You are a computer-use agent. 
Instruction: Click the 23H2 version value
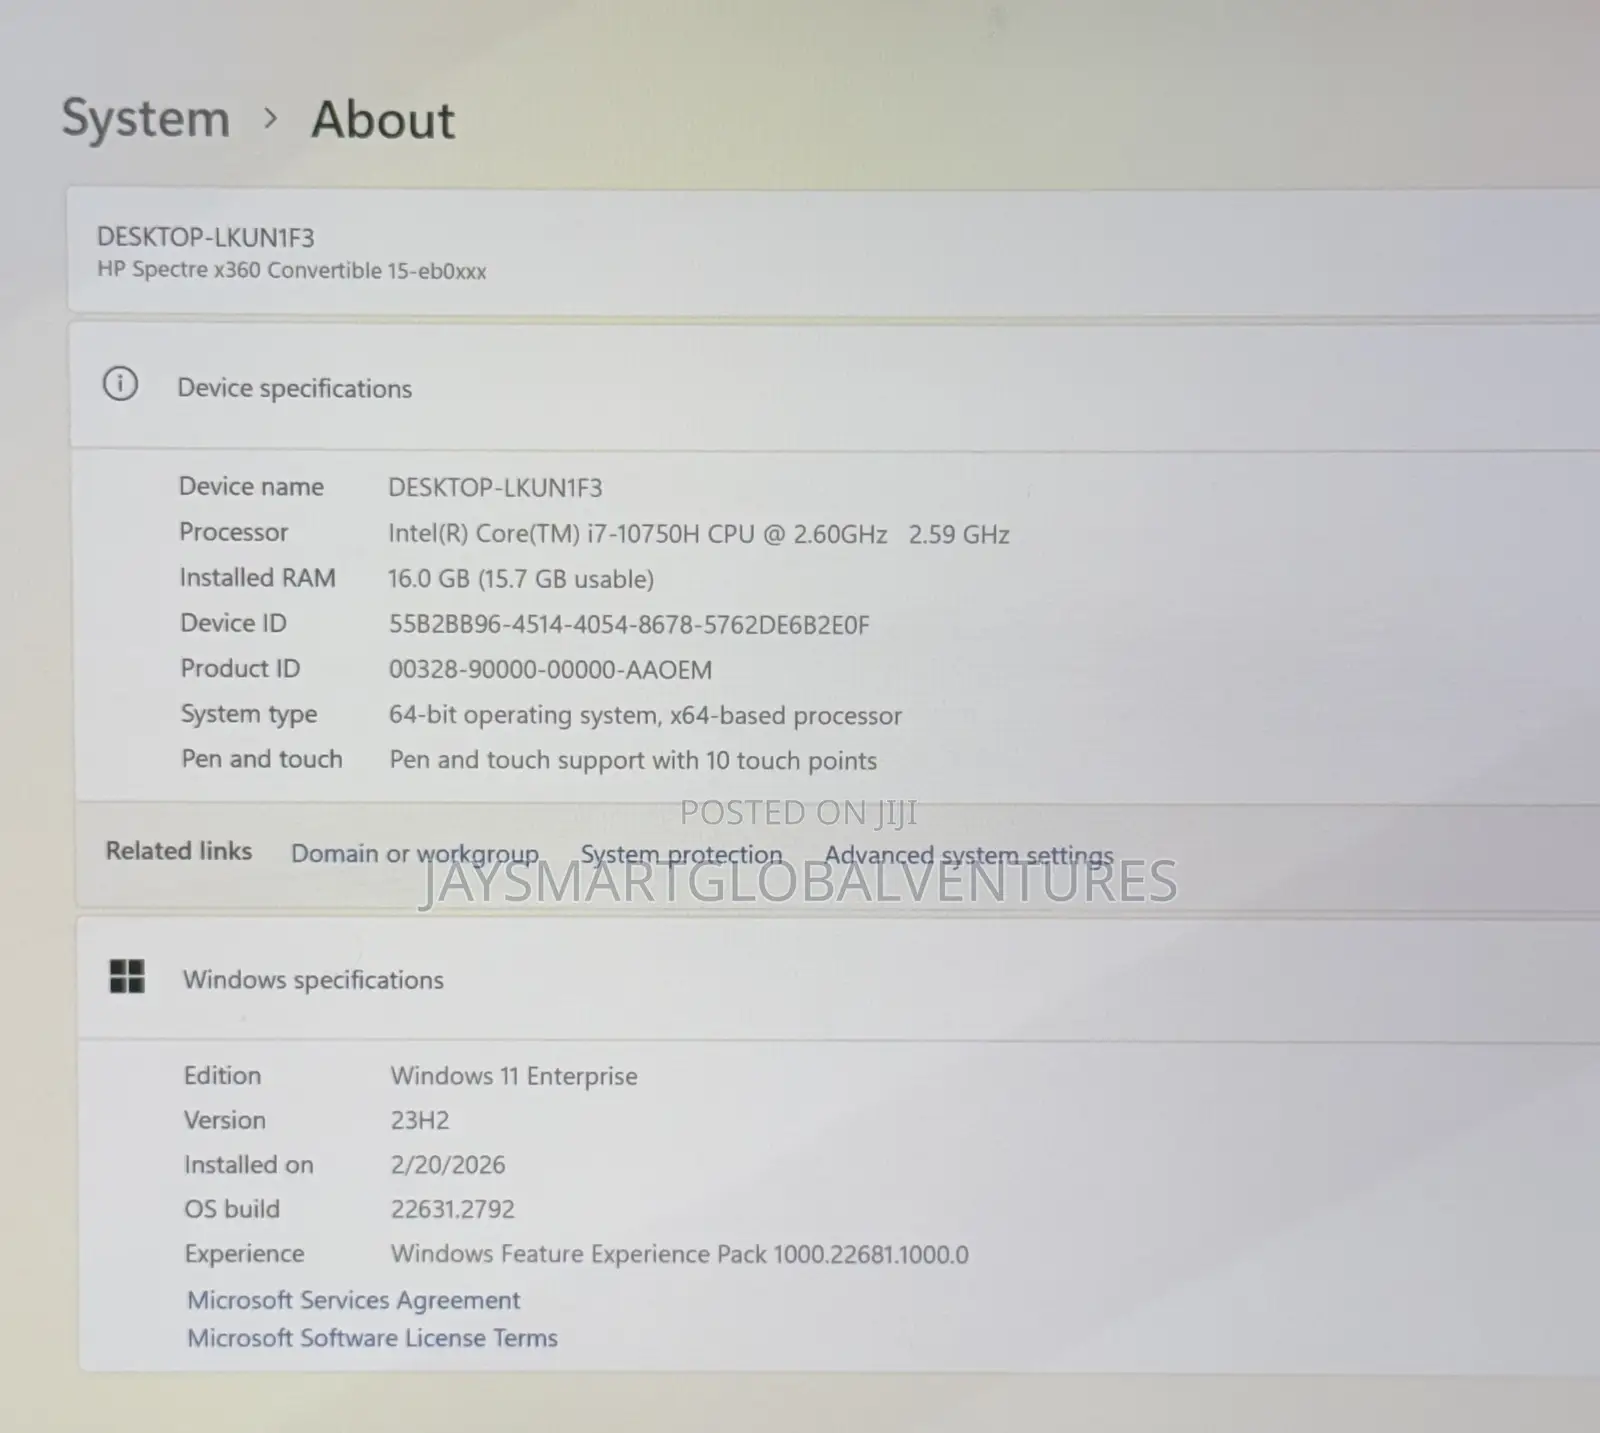coord(420,1120)
